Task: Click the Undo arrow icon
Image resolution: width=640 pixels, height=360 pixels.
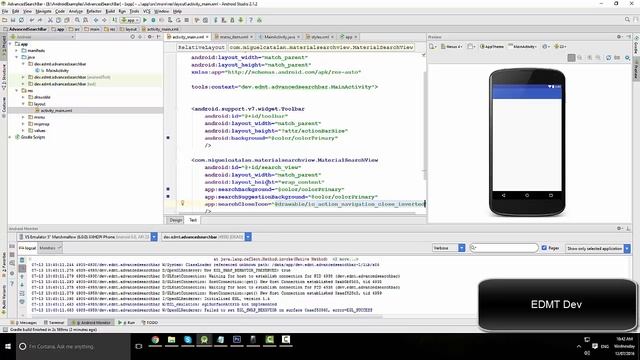Action: pos(31,20)
